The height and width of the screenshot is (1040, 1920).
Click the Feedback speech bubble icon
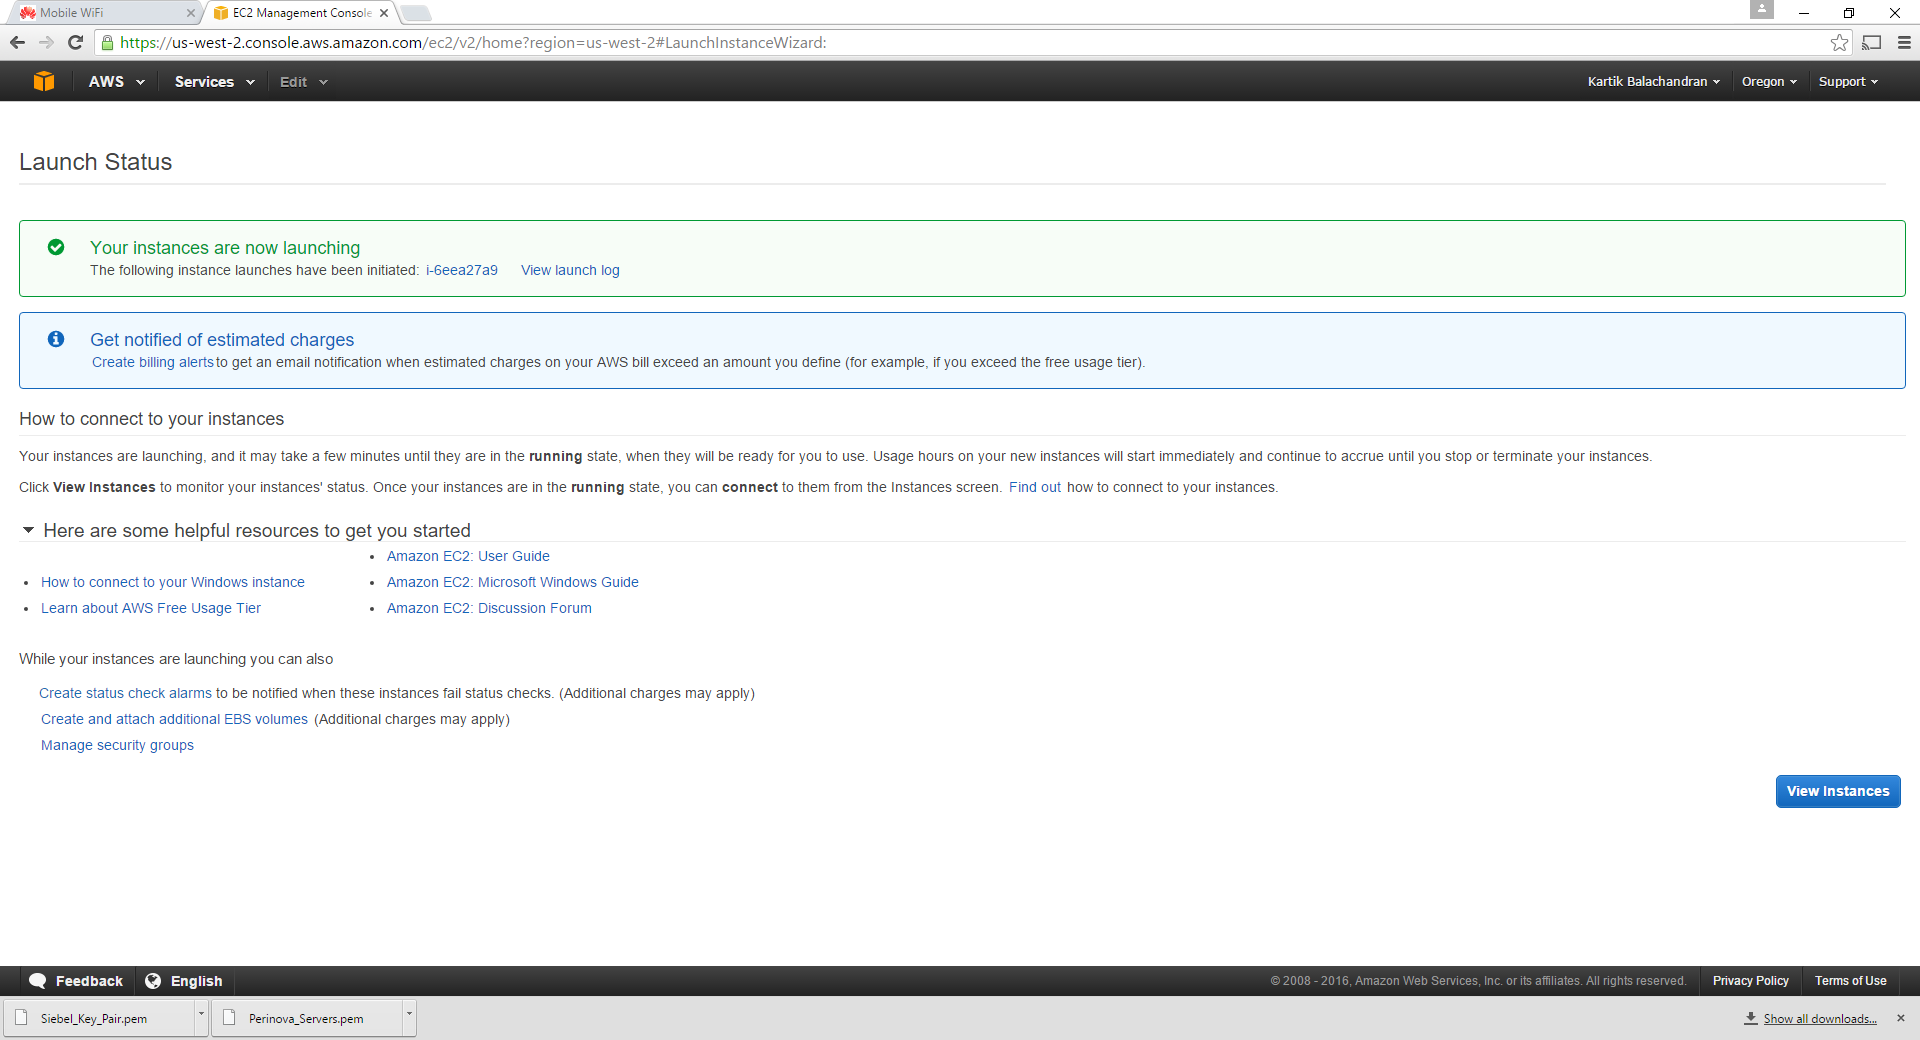[38, 981]
